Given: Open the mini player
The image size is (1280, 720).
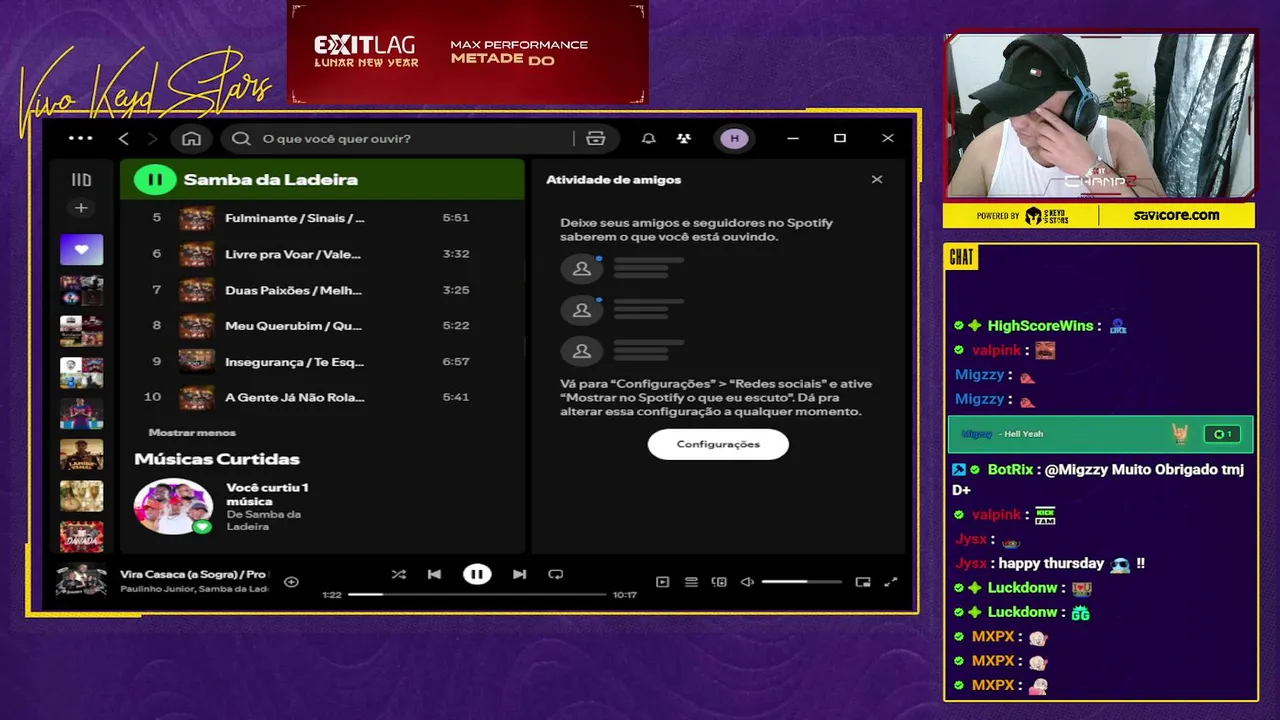Looking at the screenshot, I should tap(863, 582).
